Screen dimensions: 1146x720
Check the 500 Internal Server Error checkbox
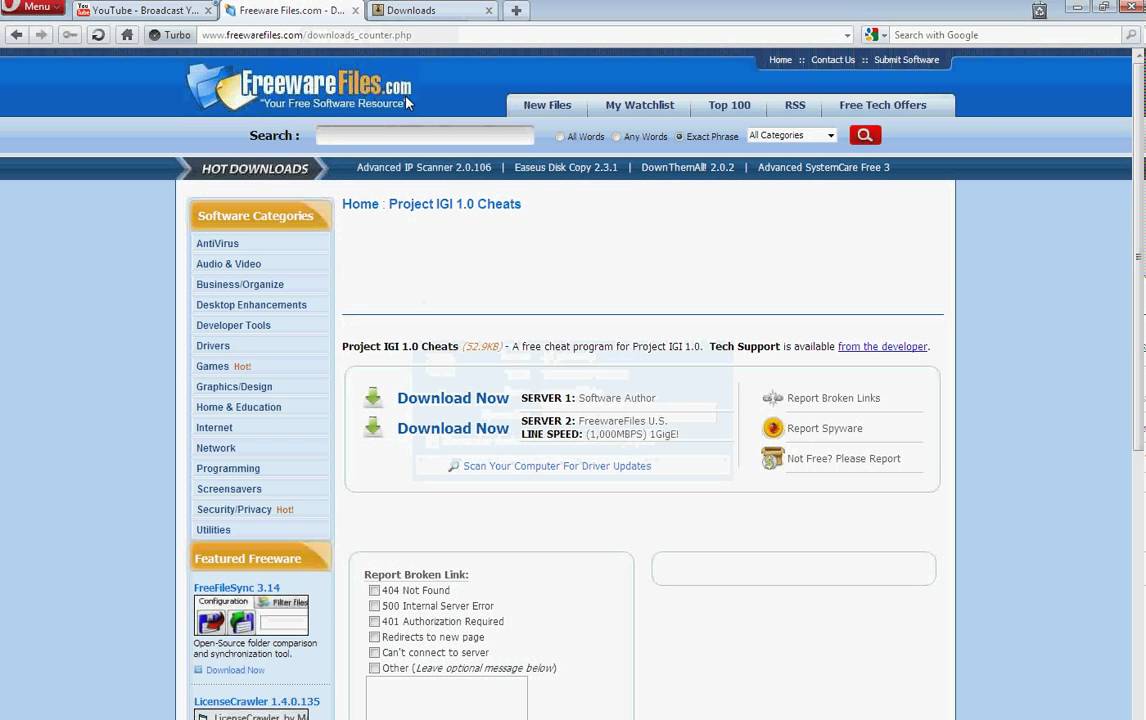(x=374, y=606)
